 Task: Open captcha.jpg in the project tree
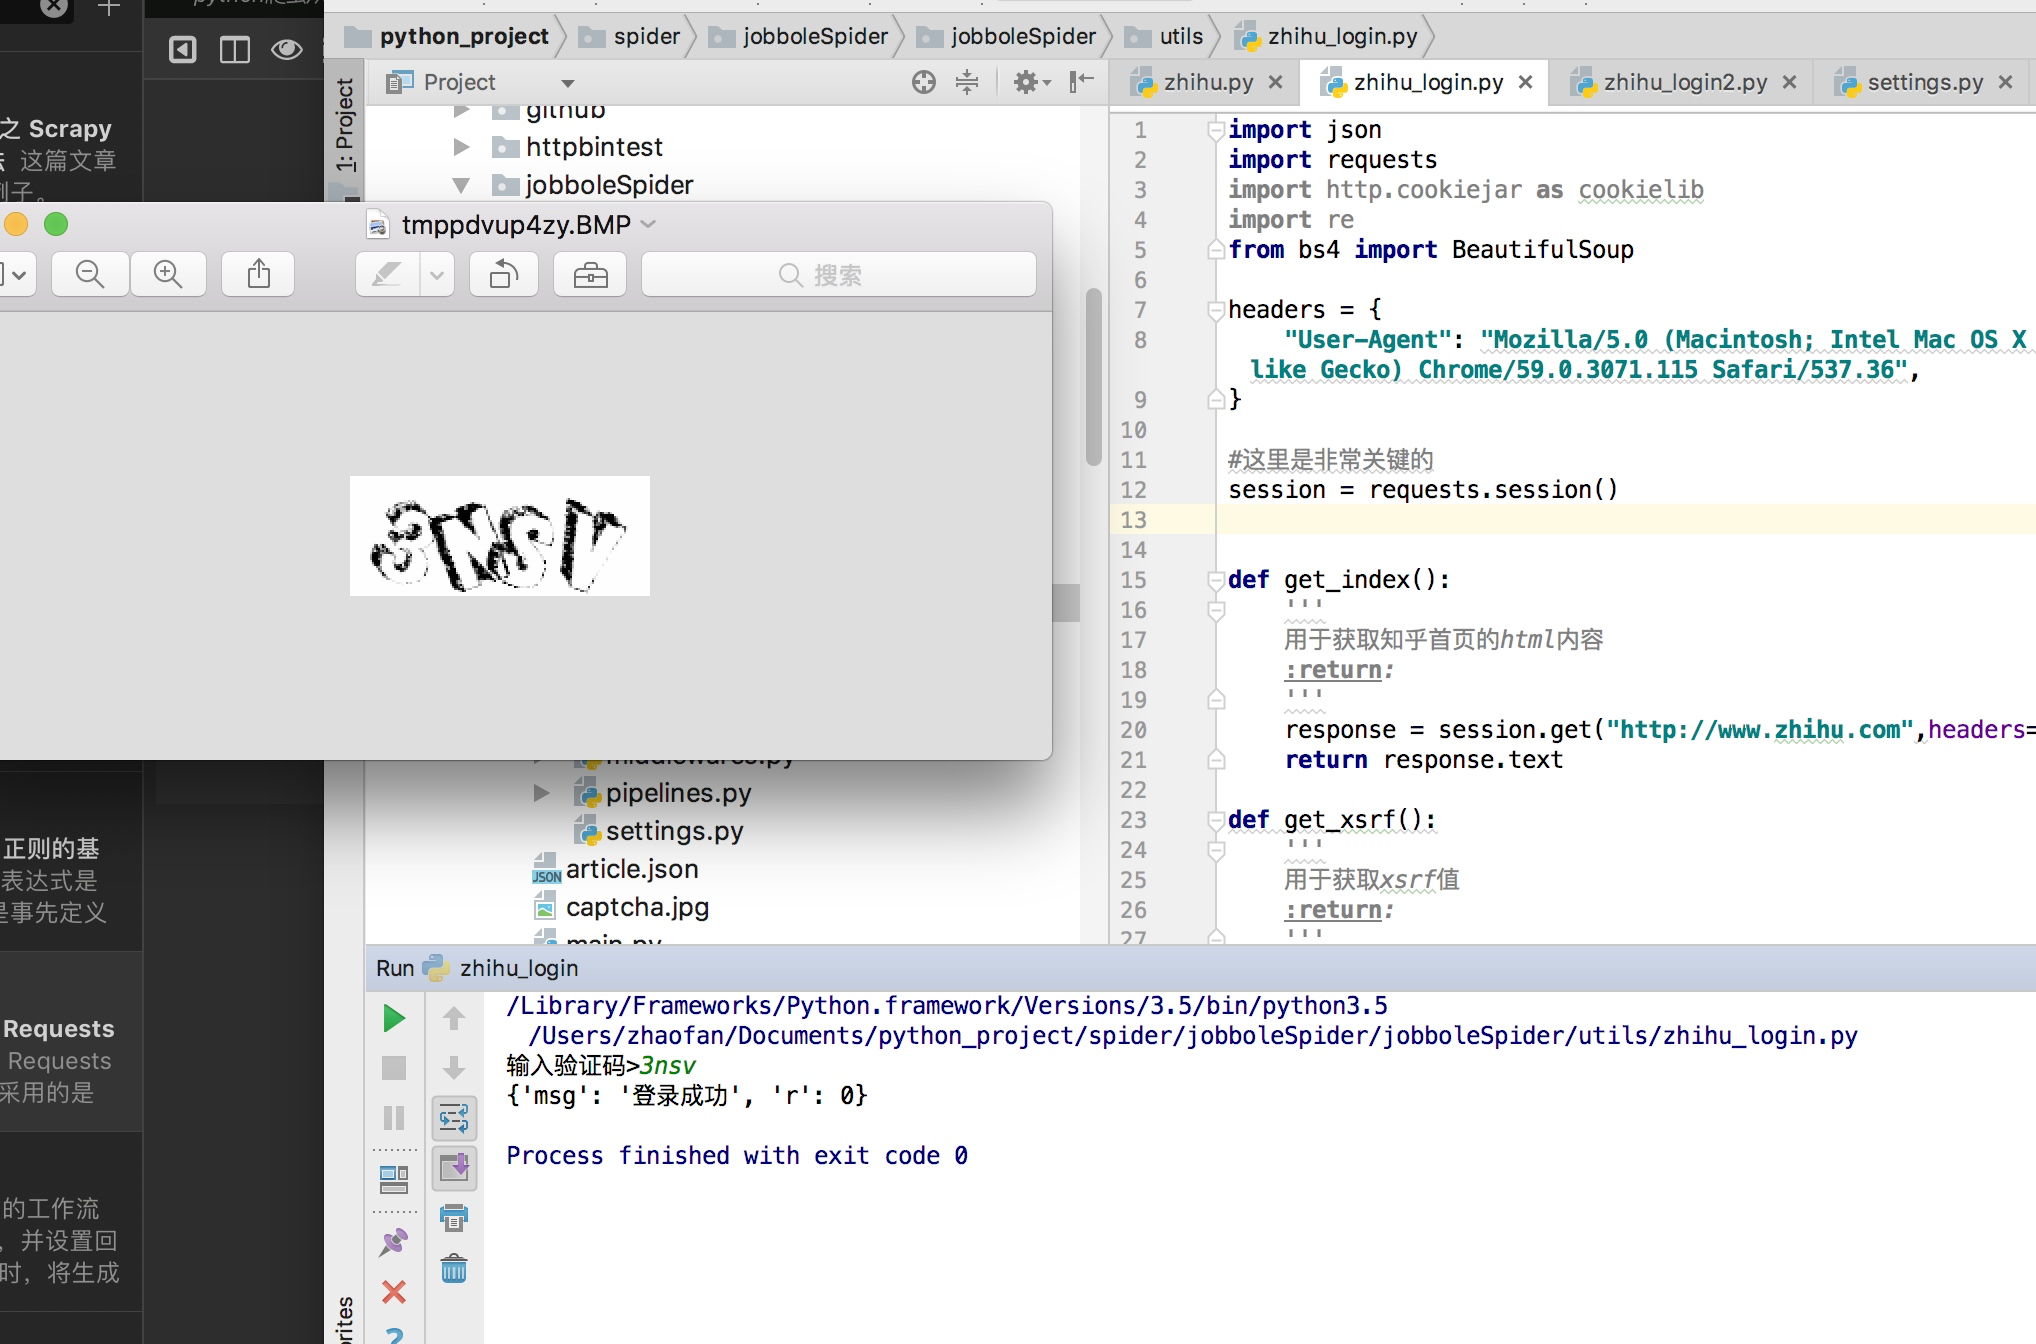point(637,907)
